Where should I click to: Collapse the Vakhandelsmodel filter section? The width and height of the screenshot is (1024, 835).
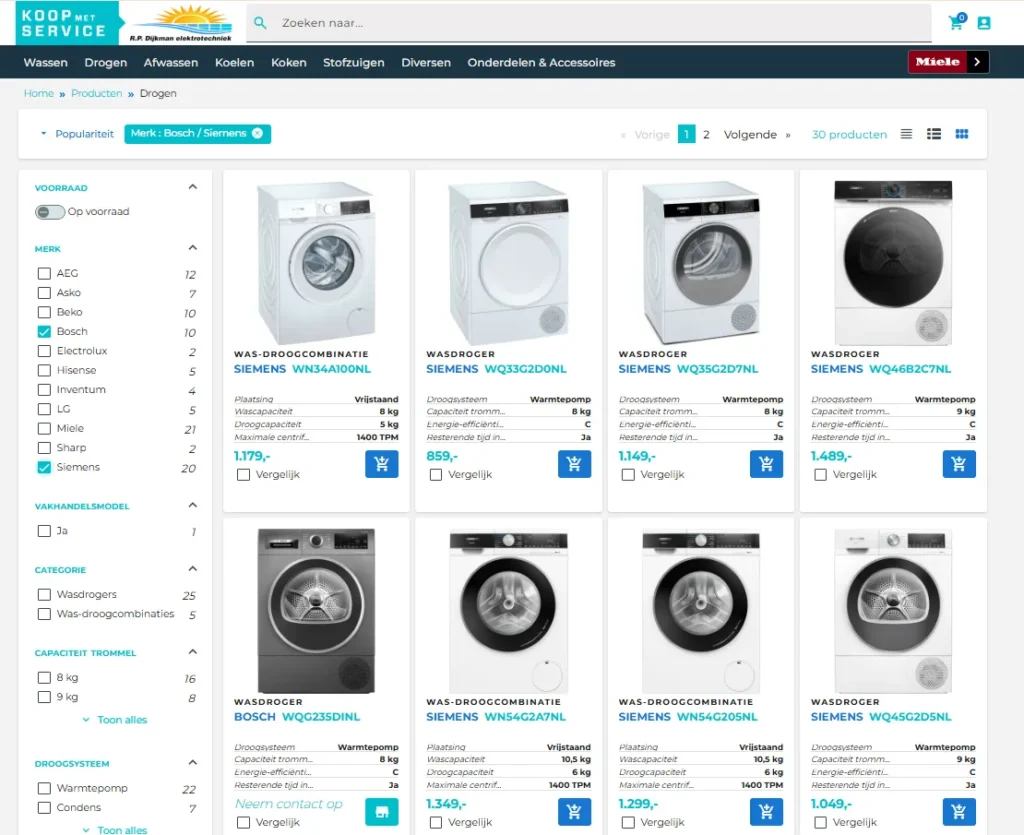click(193, 505)
